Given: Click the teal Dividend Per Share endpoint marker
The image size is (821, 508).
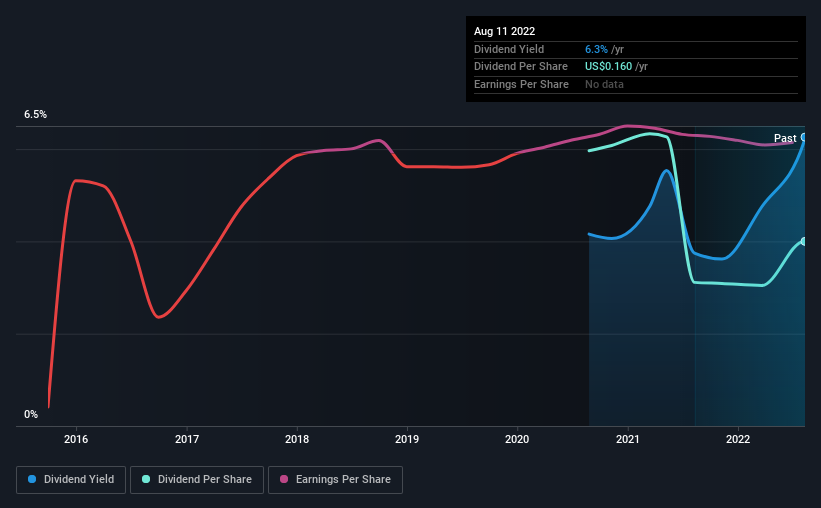Looking at the screenshot, I should click(803, 241).
